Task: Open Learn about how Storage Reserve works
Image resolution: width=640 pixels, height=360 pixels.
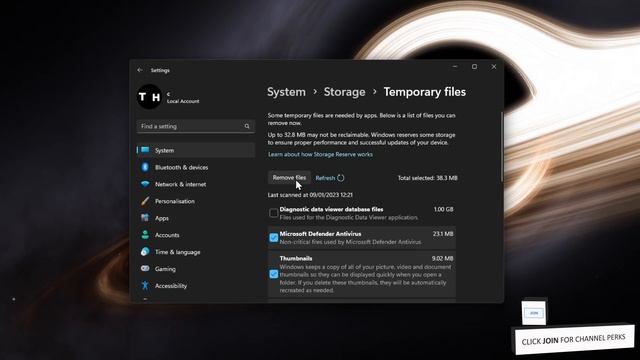Action: point(320,154)
